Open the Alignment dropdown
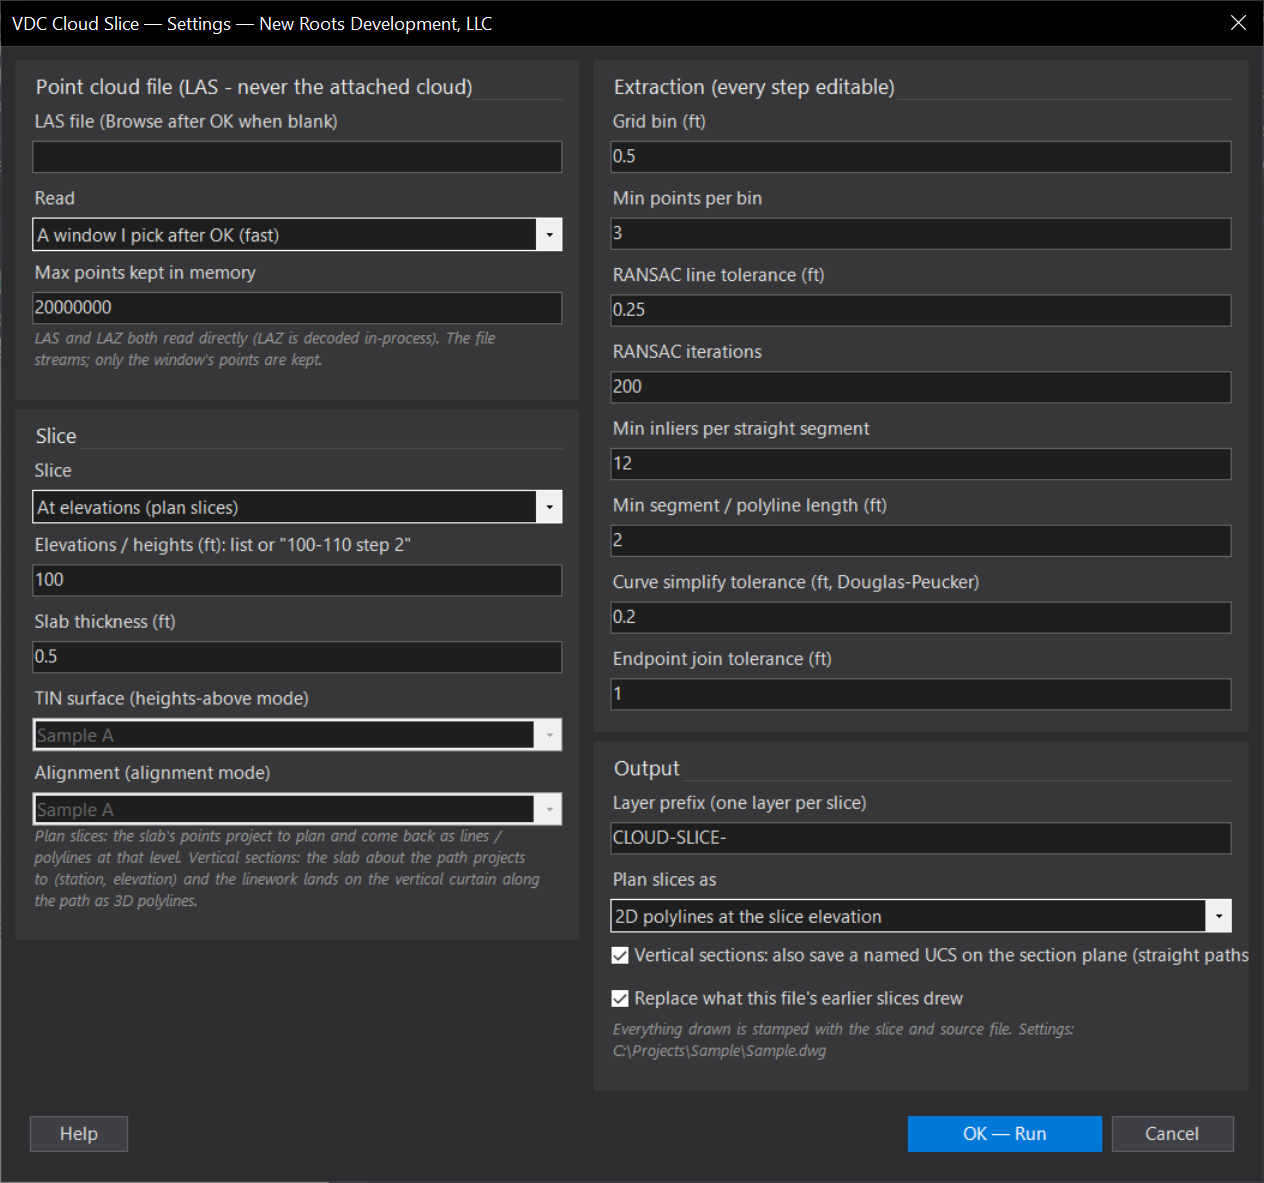 297,809
